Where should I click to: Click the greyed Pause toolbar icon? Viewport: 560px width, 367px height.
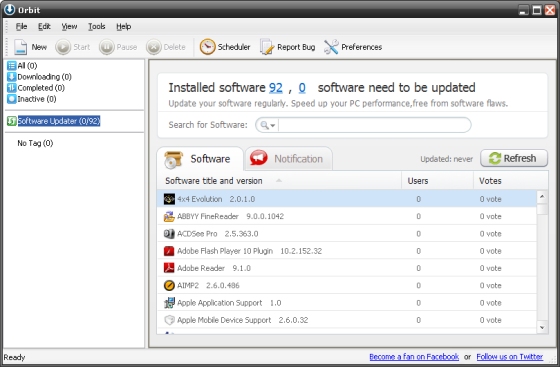[x=106, y=47]
